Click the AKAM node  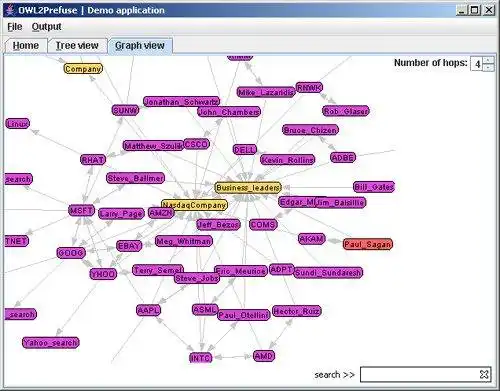pyautogui.click(x=312, y=239)
